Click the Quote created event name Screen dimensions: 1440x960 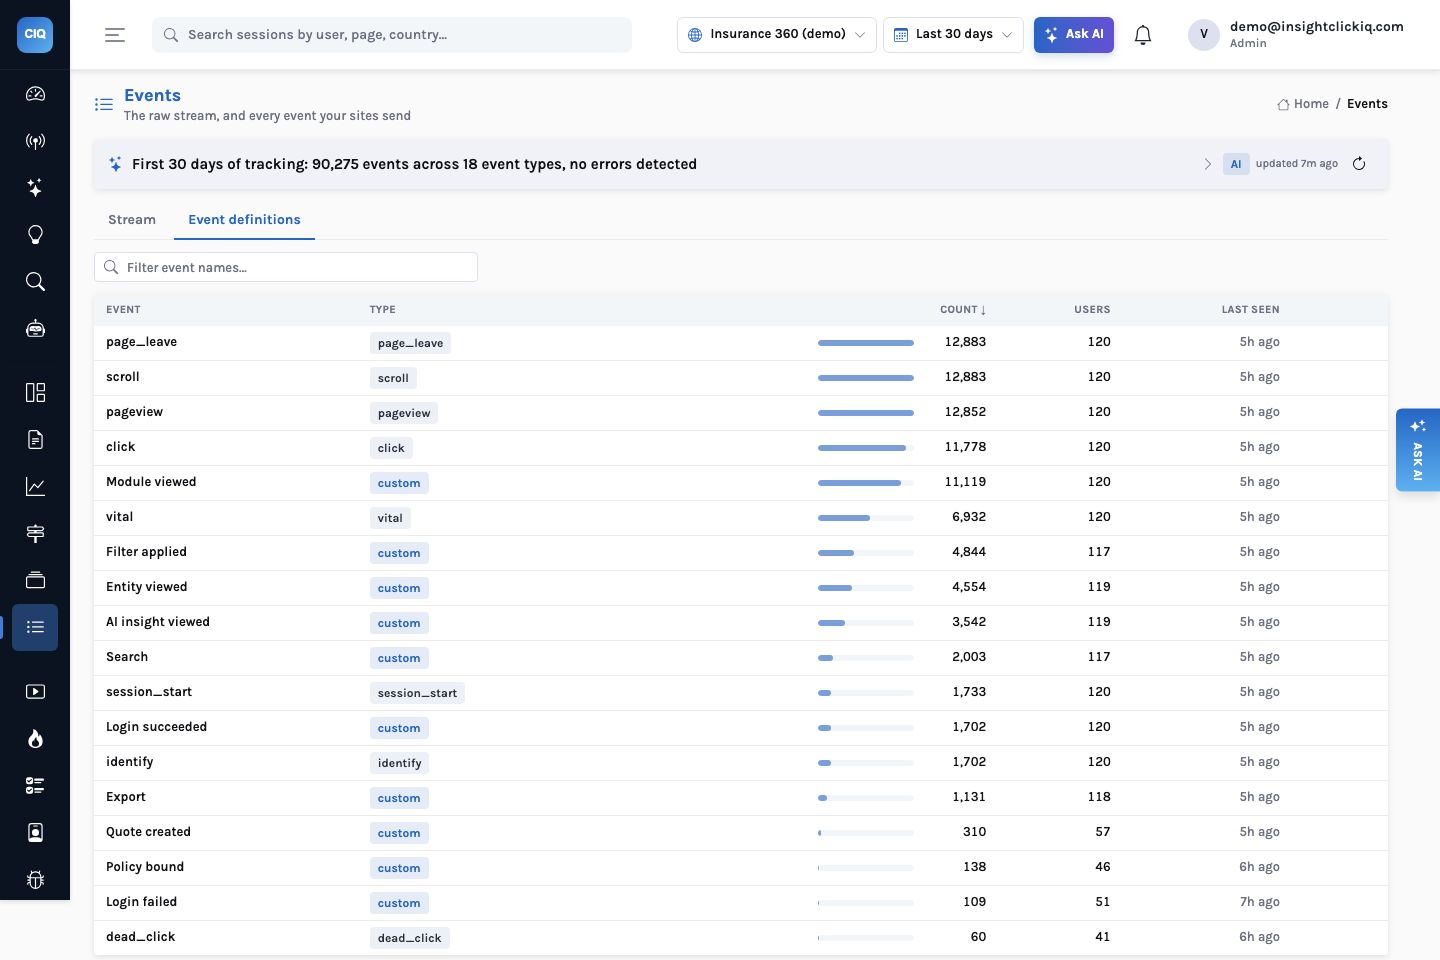point(148,832)
